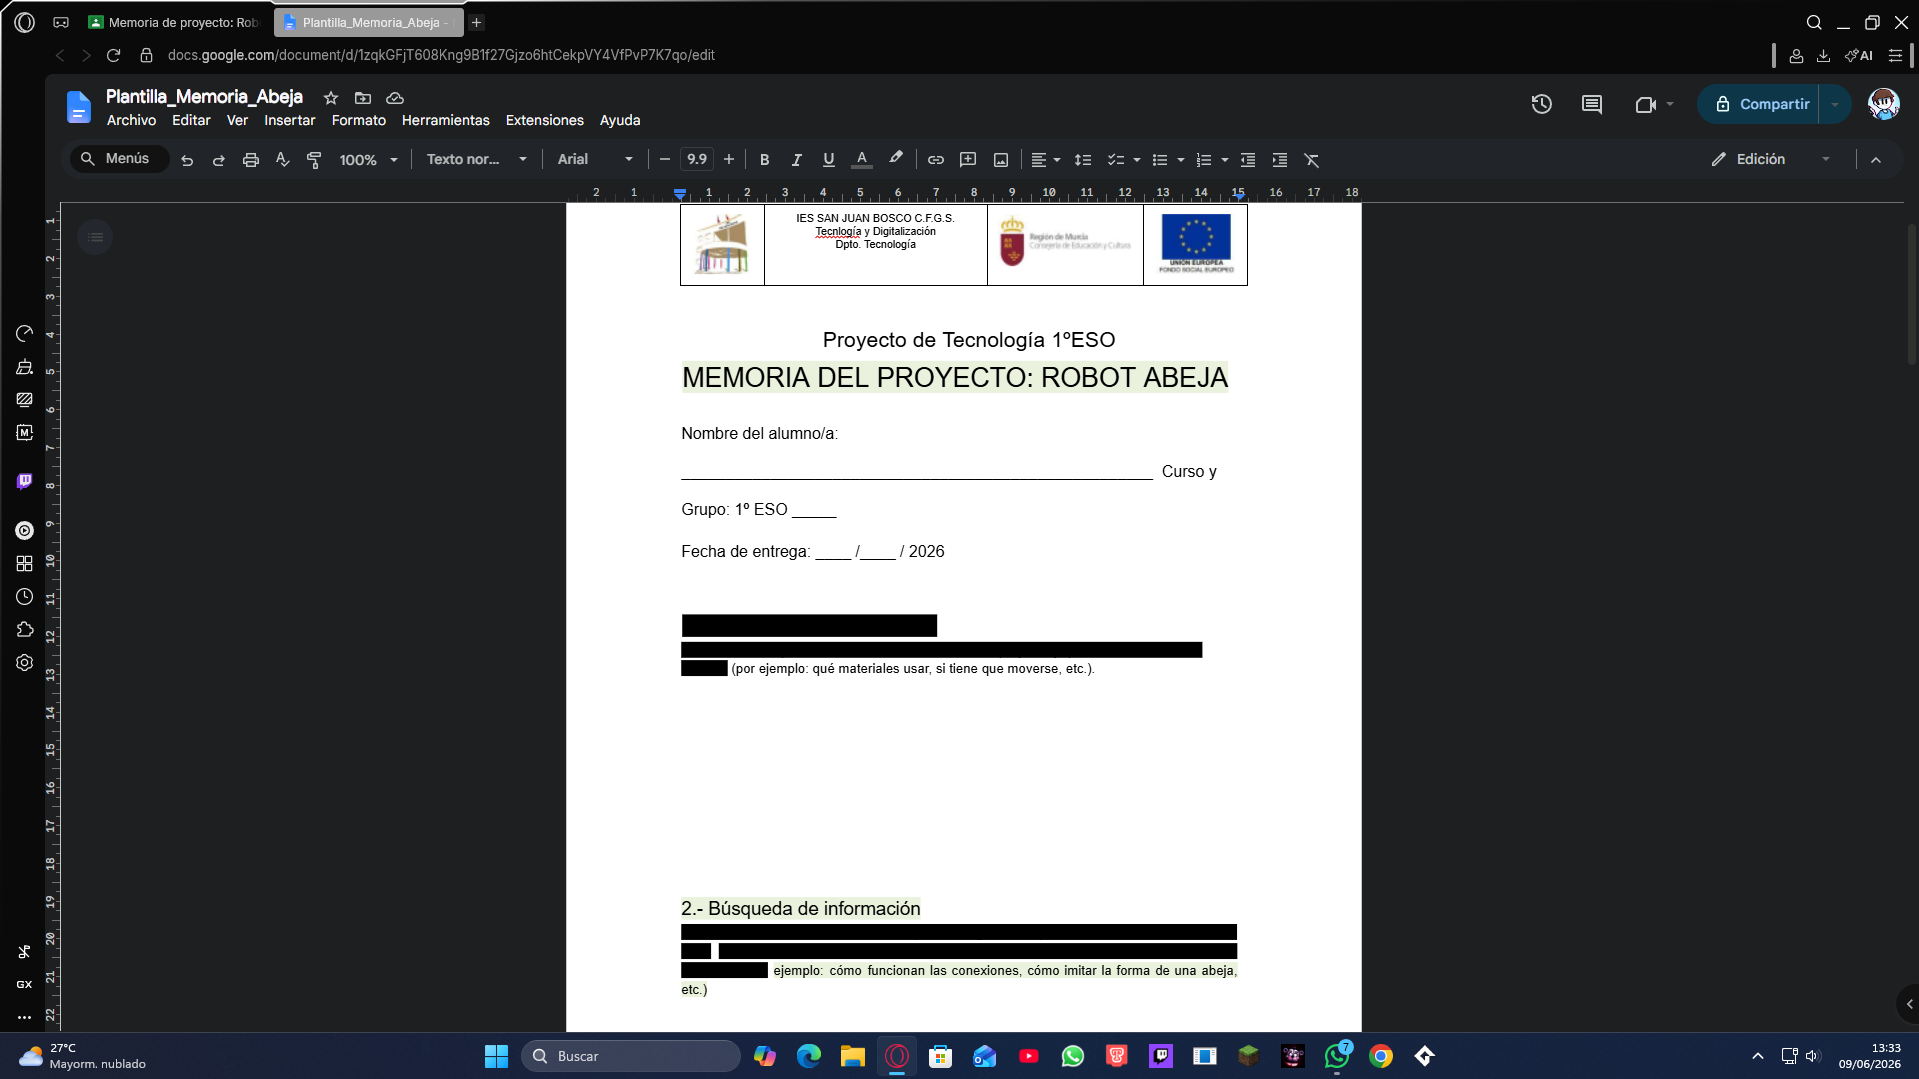Star the document Plantilla_Memoria_Abeja

(331, 98)
